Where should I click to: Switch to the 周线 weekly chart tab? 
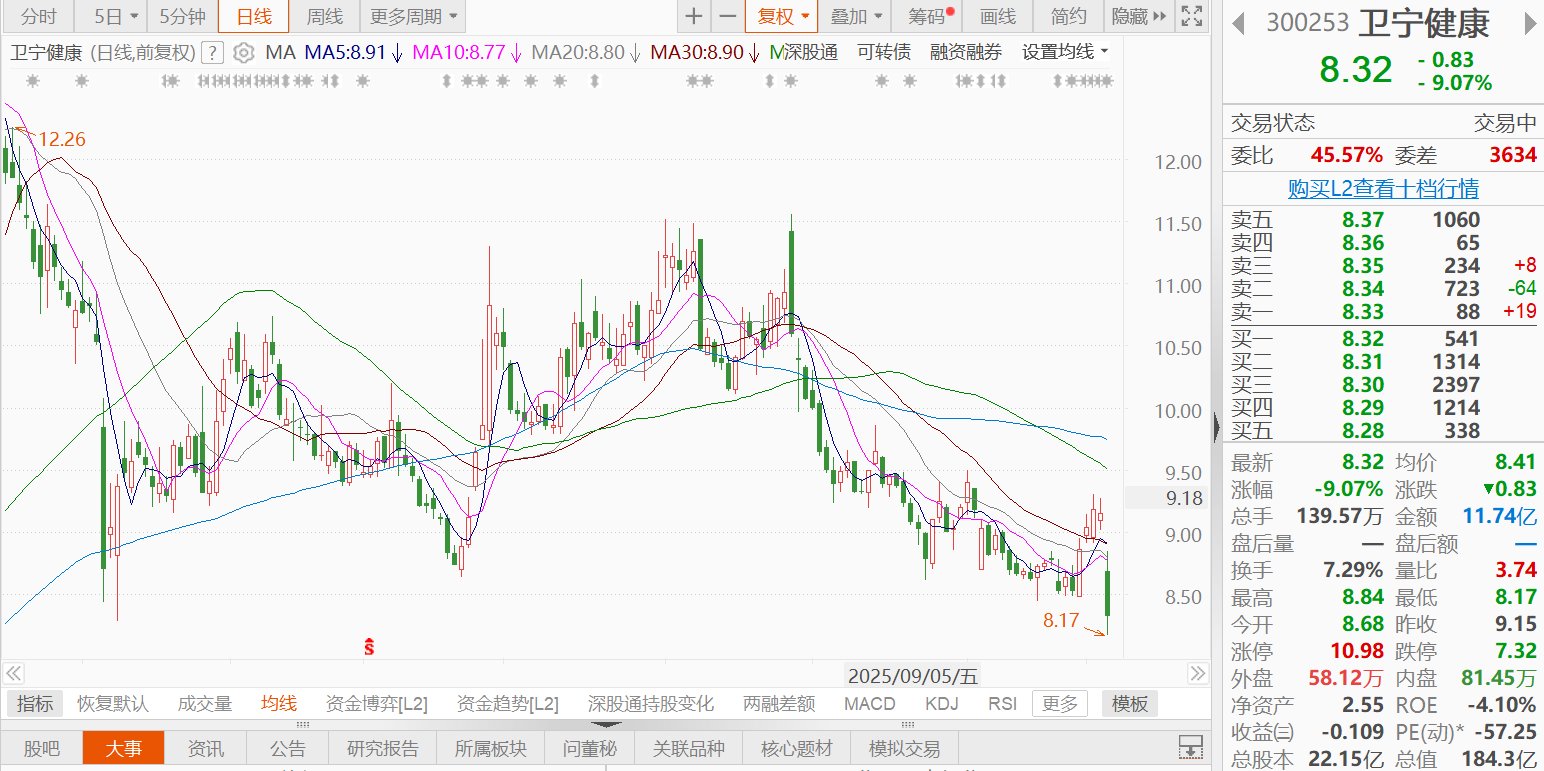point(324,16)
